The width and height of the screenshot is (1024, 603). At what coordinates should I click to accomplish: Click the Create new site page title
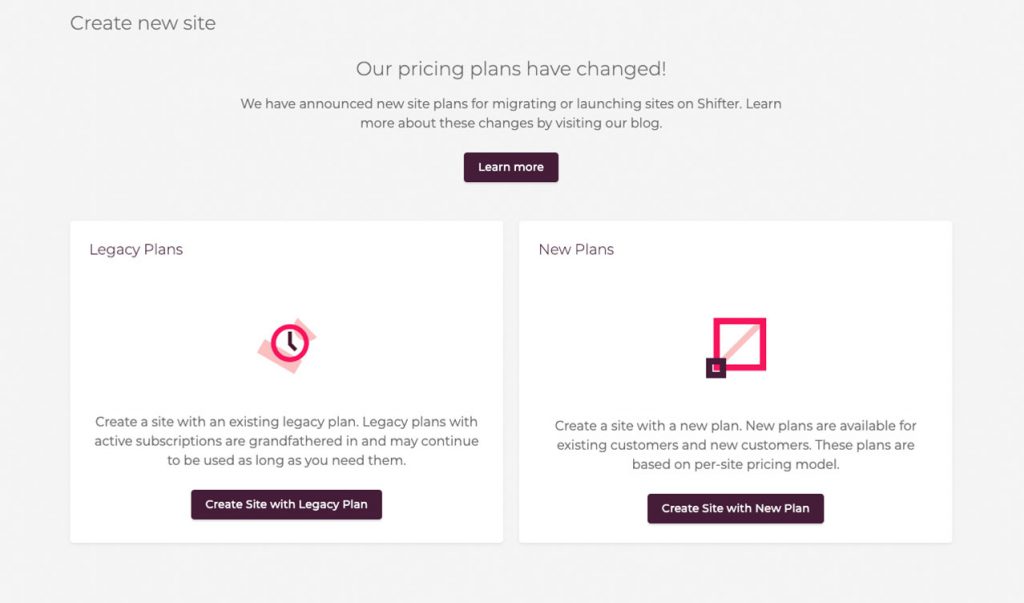[143, 23]
